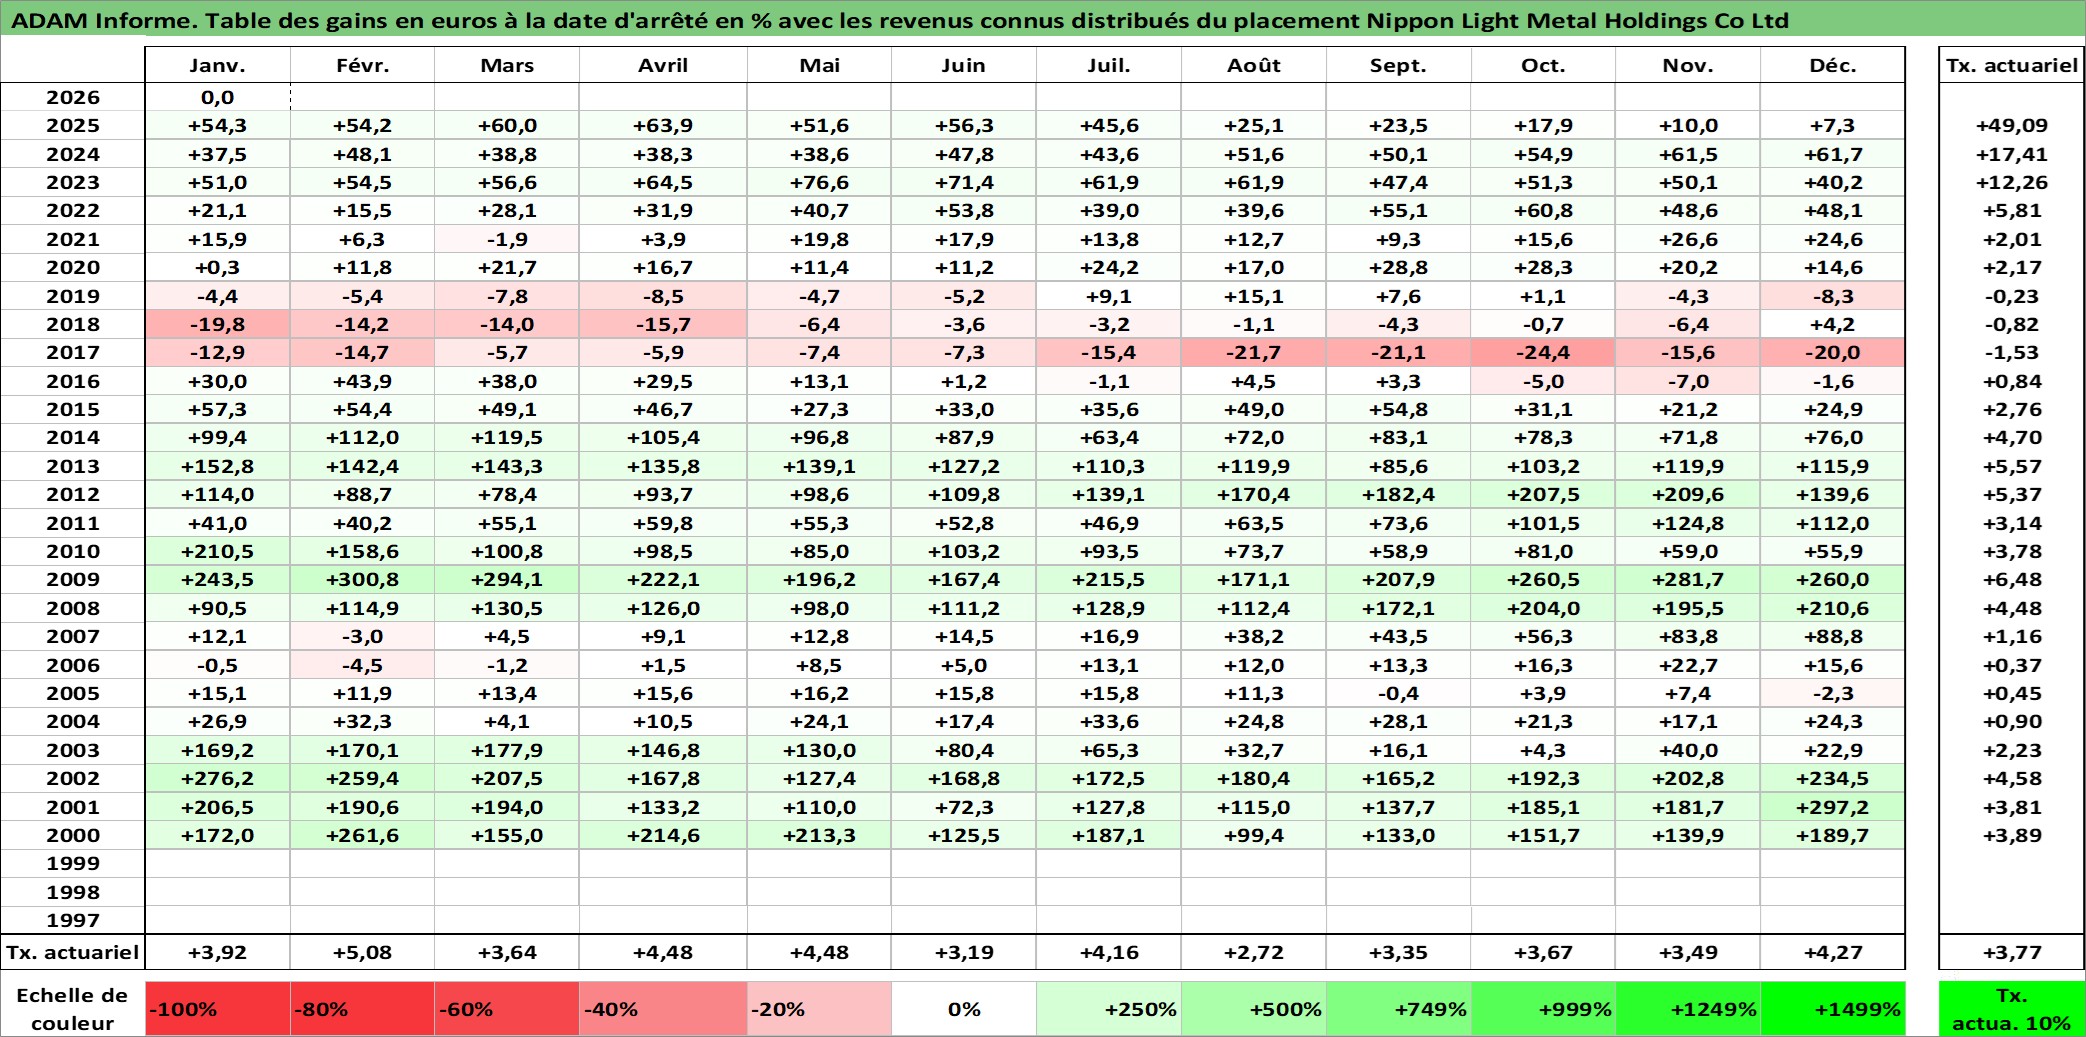Click the 1999 row label
The height and width of the screenshot is (1037, 2086).
(x=73, y=863)
